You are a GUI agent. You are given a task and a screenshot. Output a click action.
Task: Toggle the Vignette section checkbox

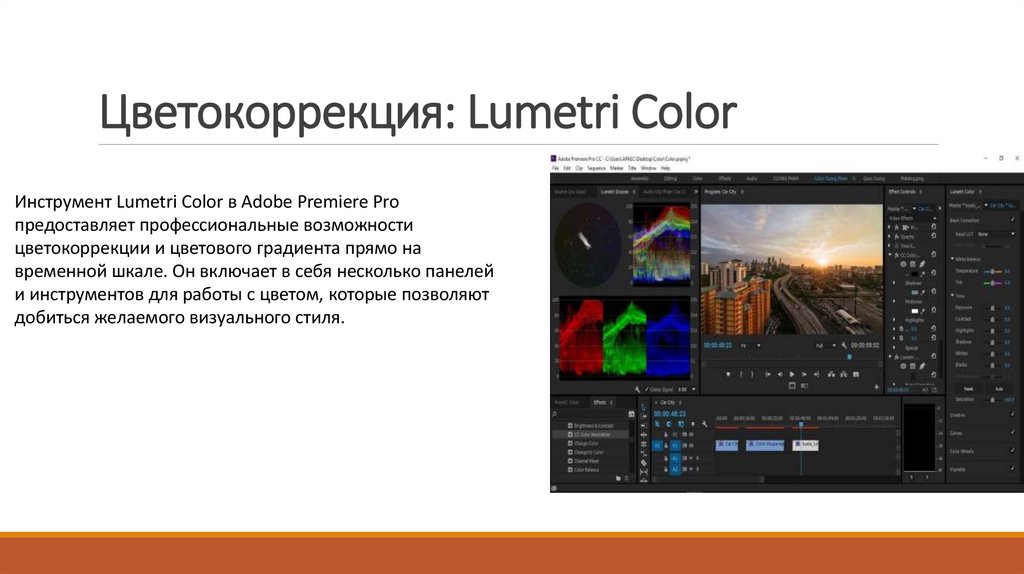click(1012, 469)
